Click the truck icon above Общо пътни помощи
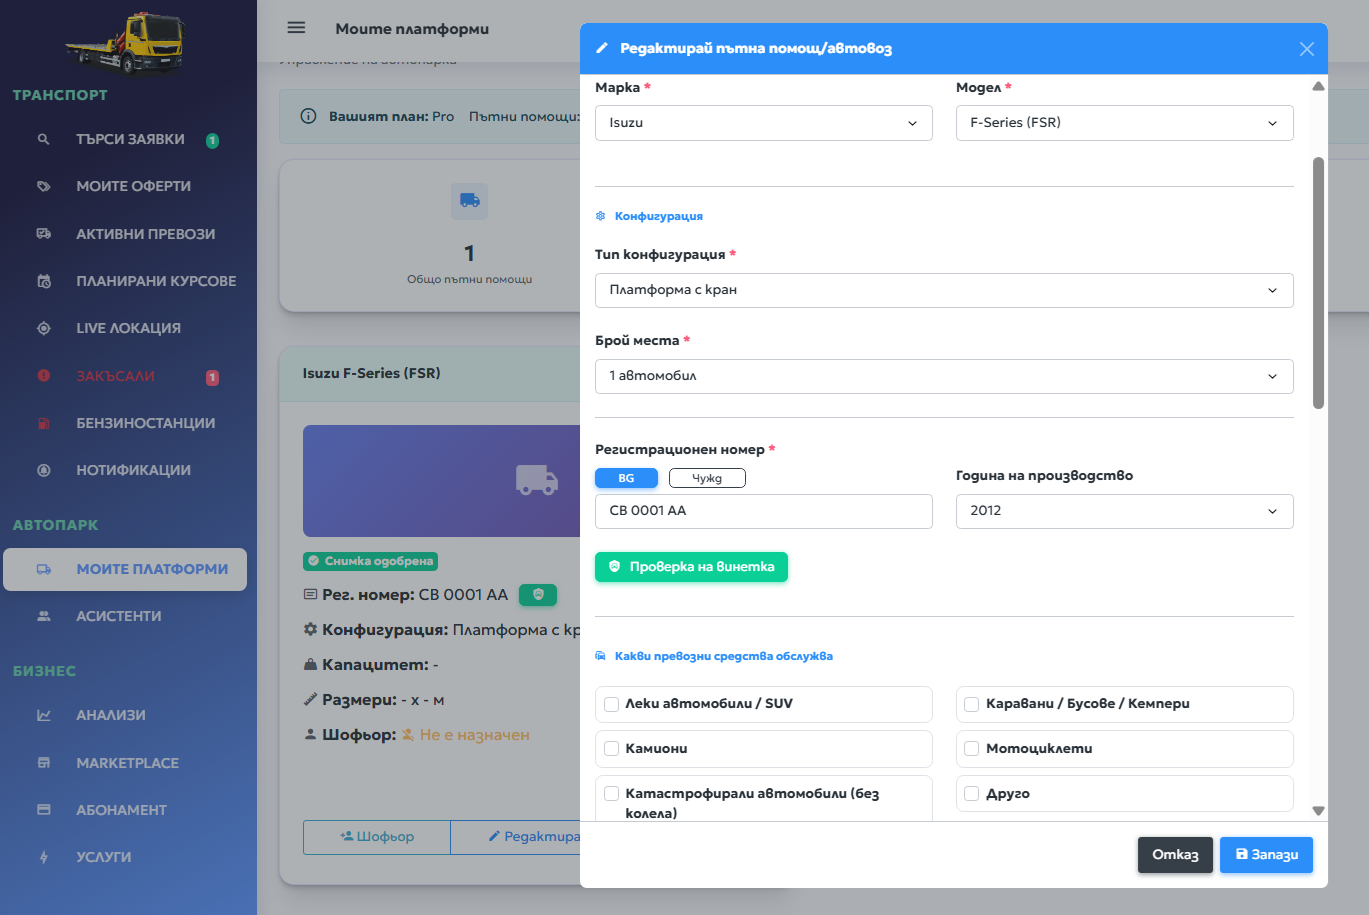 (x=470, y=201)
